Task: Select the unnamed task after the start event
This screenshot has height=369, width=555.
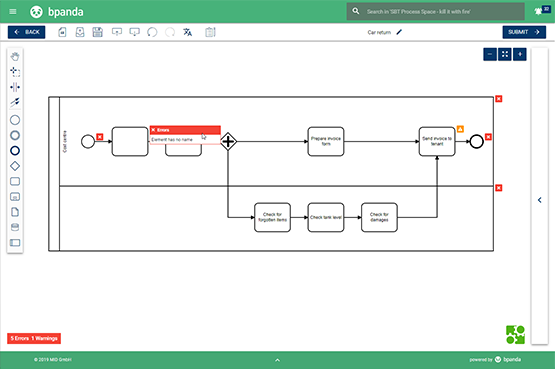Action: (130, 142)
